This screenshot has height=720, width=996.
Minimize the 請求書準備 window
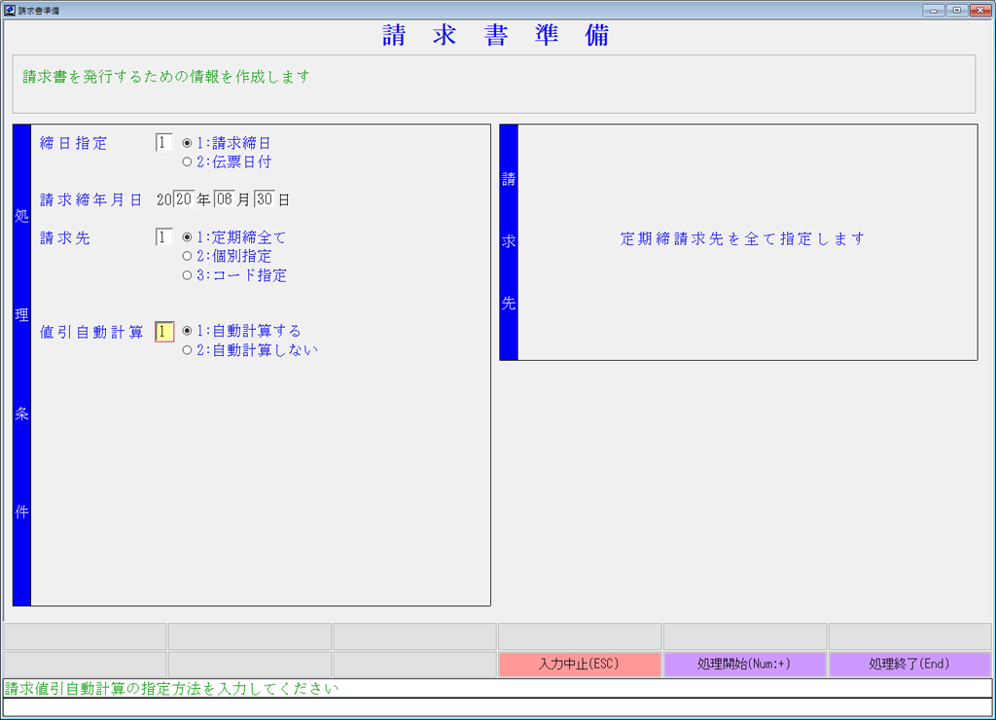tap(935, 9)
